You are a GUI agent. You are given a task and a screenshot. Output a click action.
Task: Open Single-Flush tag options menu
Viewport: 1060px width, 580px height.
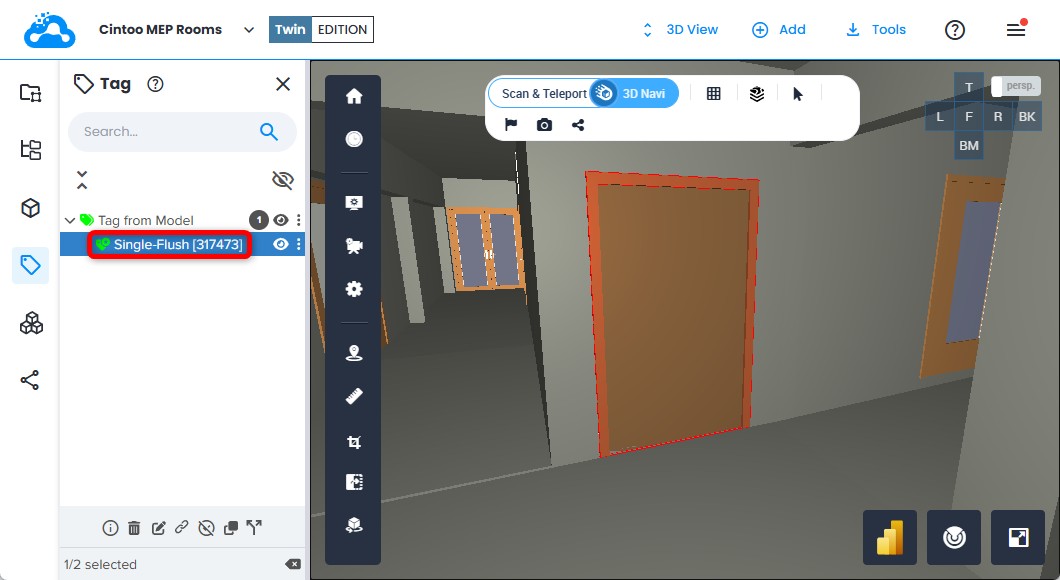(x=298, y=244)
